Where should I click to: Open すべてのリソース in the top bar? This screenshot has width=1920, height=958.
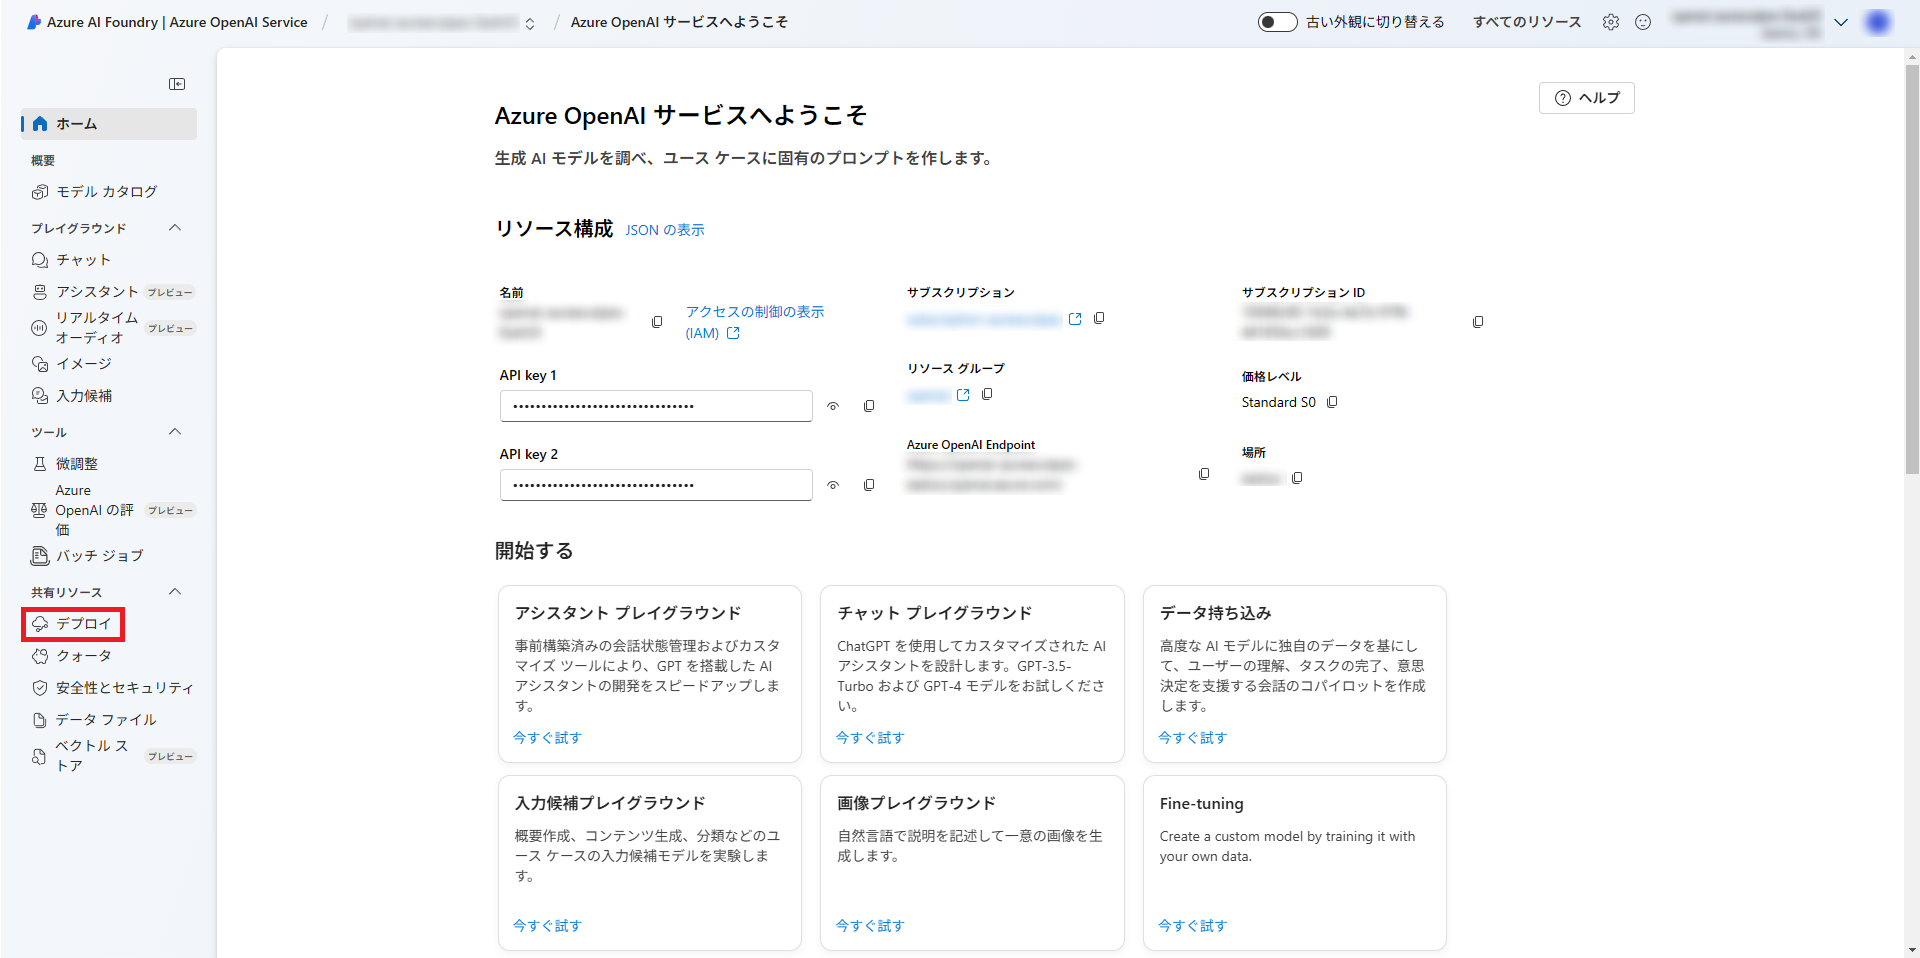click(1527, 21)
